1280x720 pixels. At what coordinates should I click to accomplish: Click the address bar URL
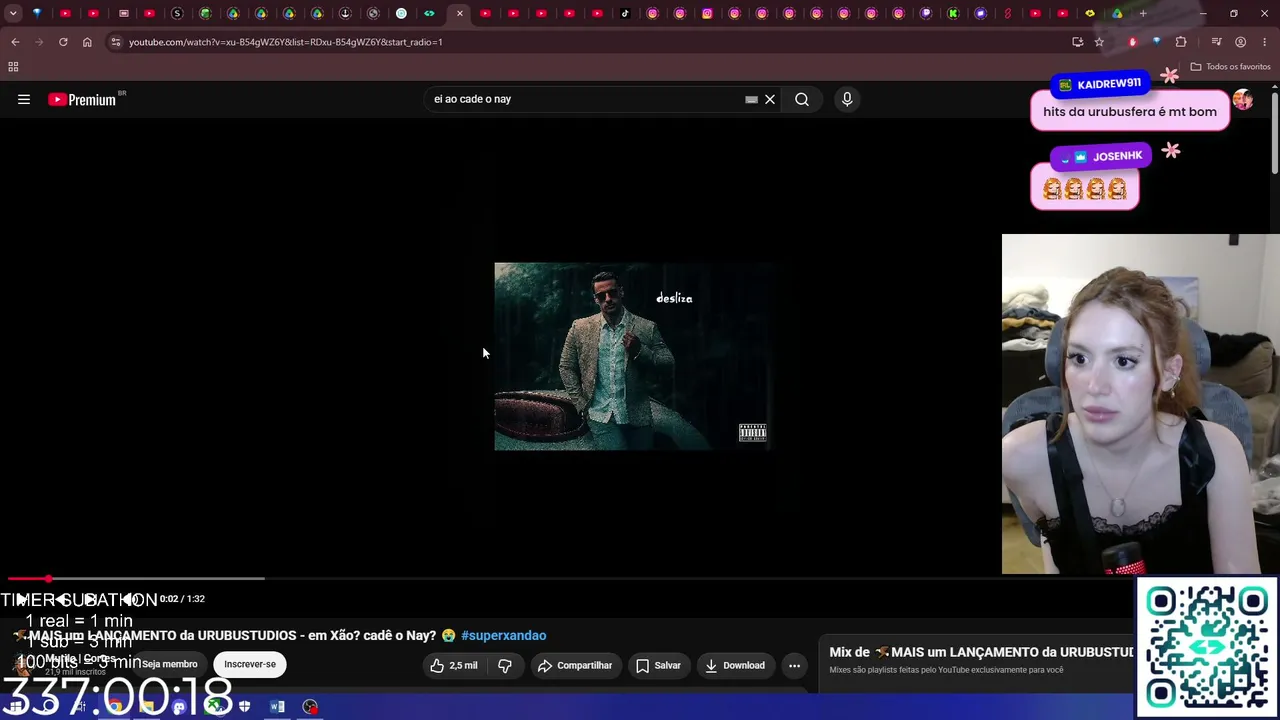coord(285,42)
